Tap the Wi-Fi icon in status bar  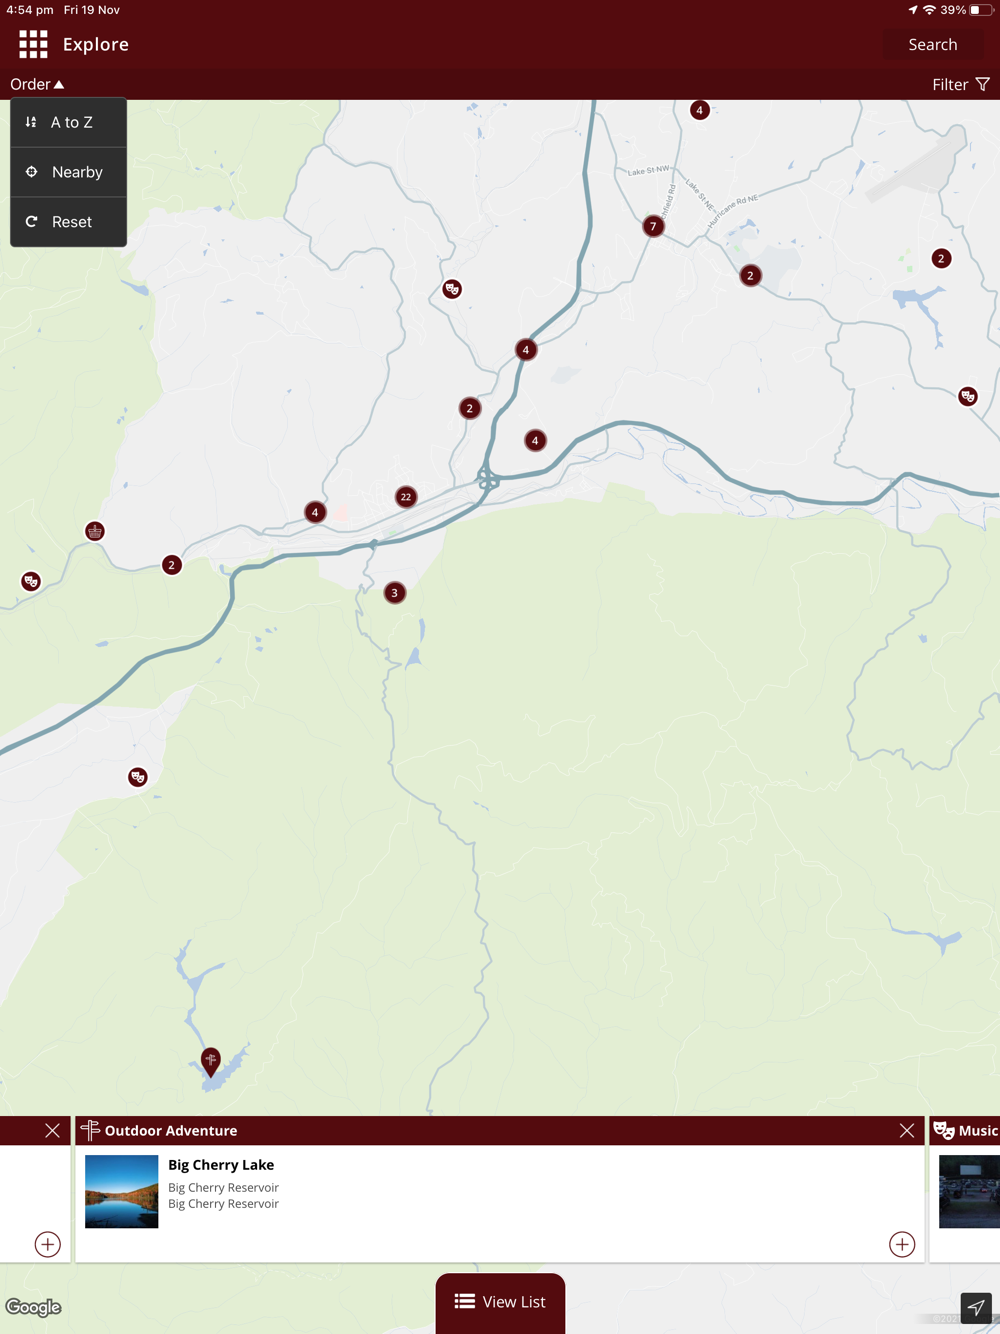pyautogui.click(x=929, y=10)
